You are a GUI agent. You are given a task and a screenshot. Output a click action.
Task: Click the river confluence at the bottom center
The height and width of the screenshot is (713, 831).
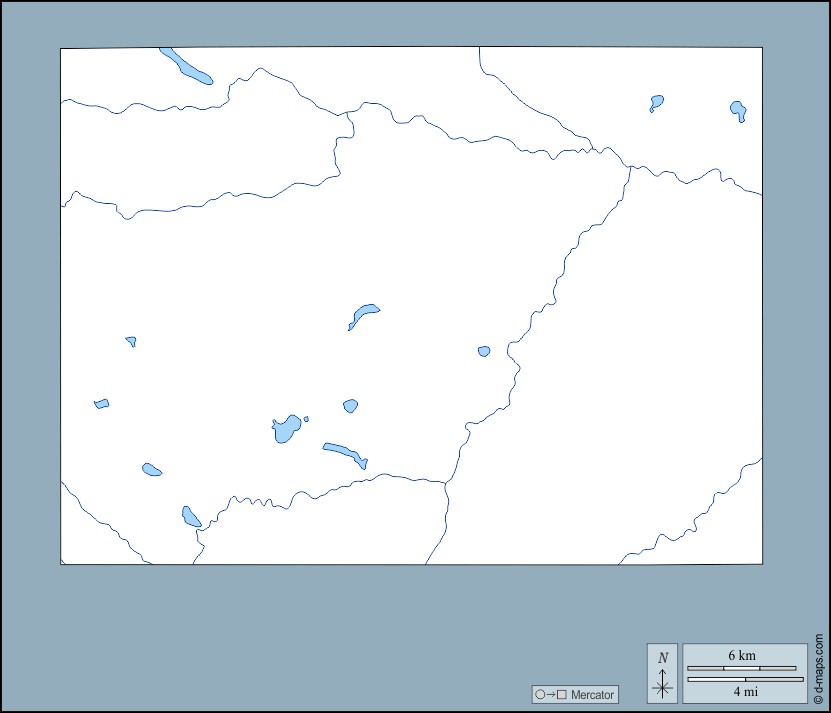446,483
